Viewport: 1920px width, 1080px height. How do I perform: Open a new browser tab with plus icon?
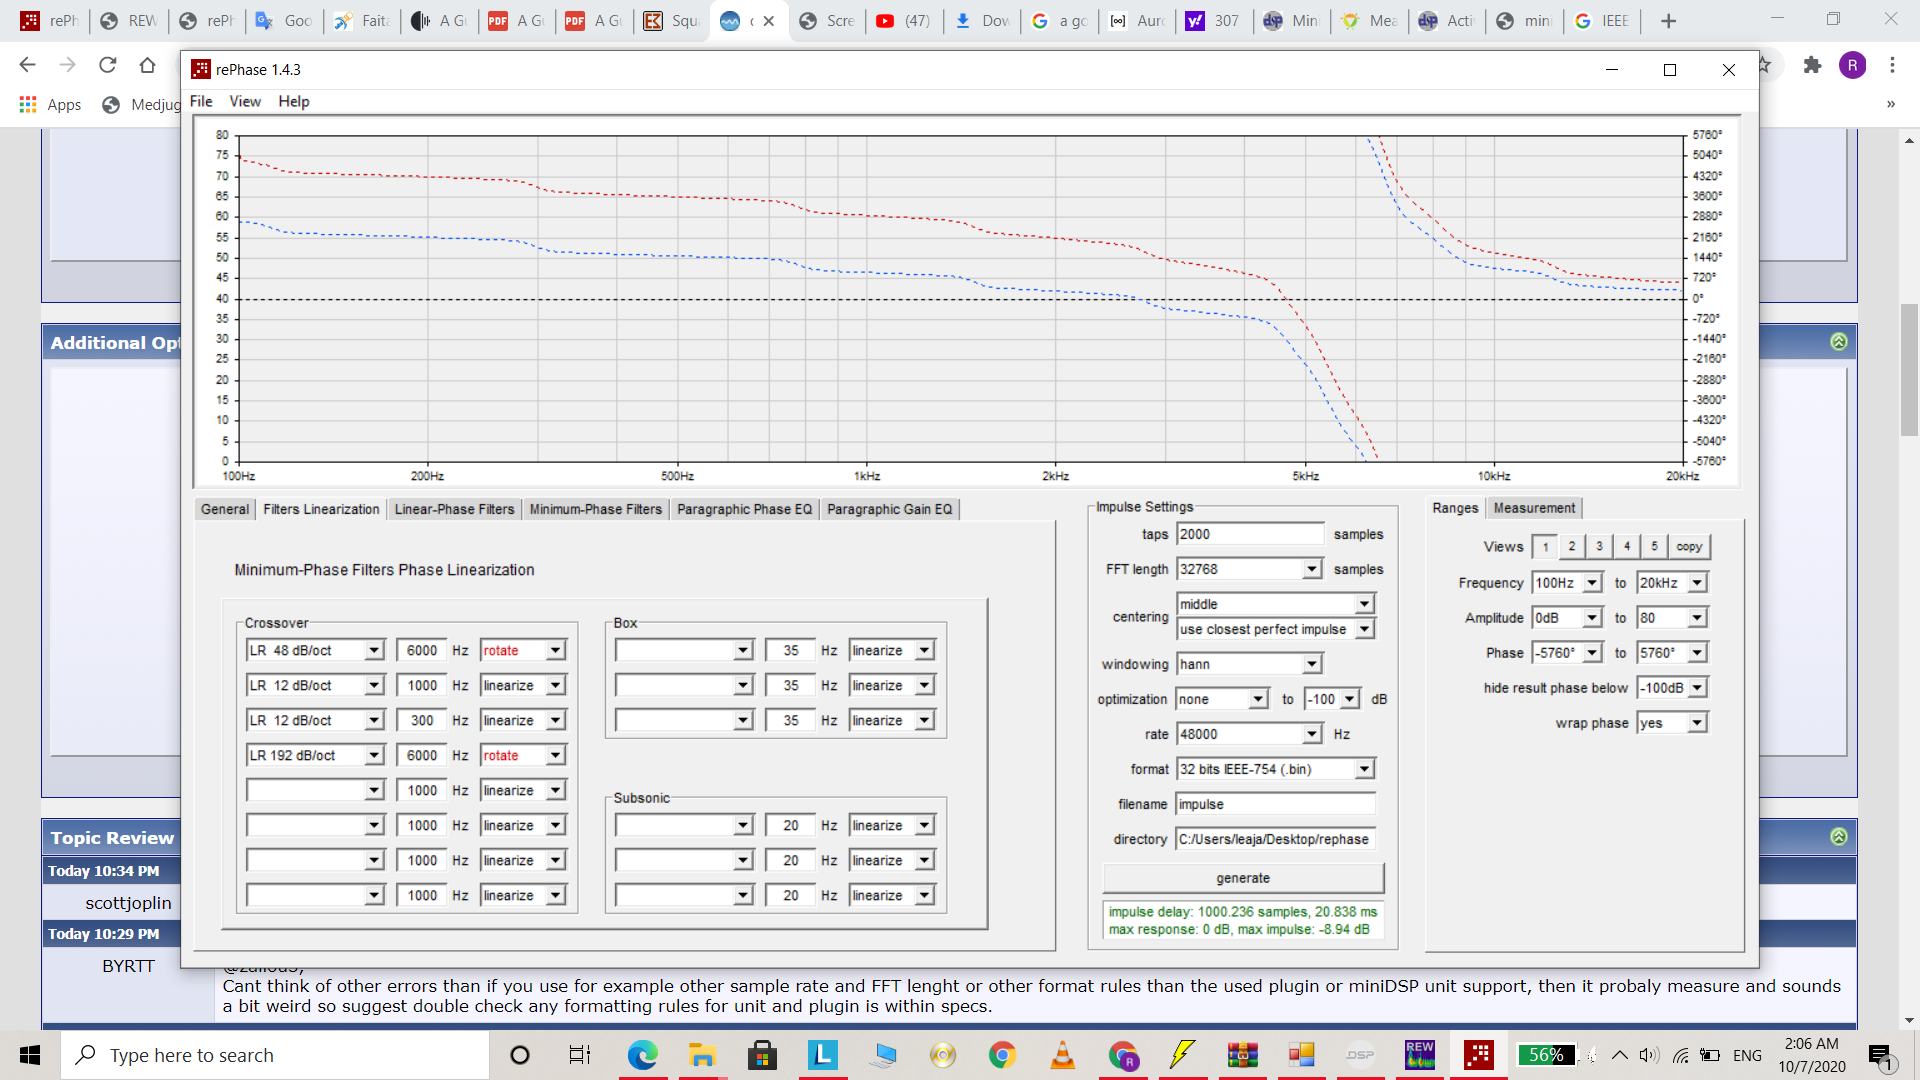[x=1668, y=21]
